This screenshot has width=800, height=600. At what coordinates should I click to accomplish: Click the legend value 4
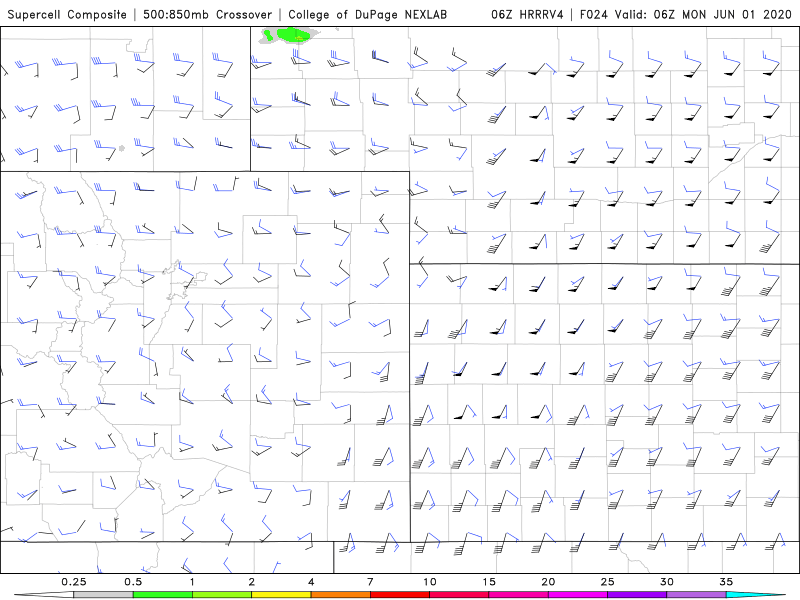(x=311, y=582)
